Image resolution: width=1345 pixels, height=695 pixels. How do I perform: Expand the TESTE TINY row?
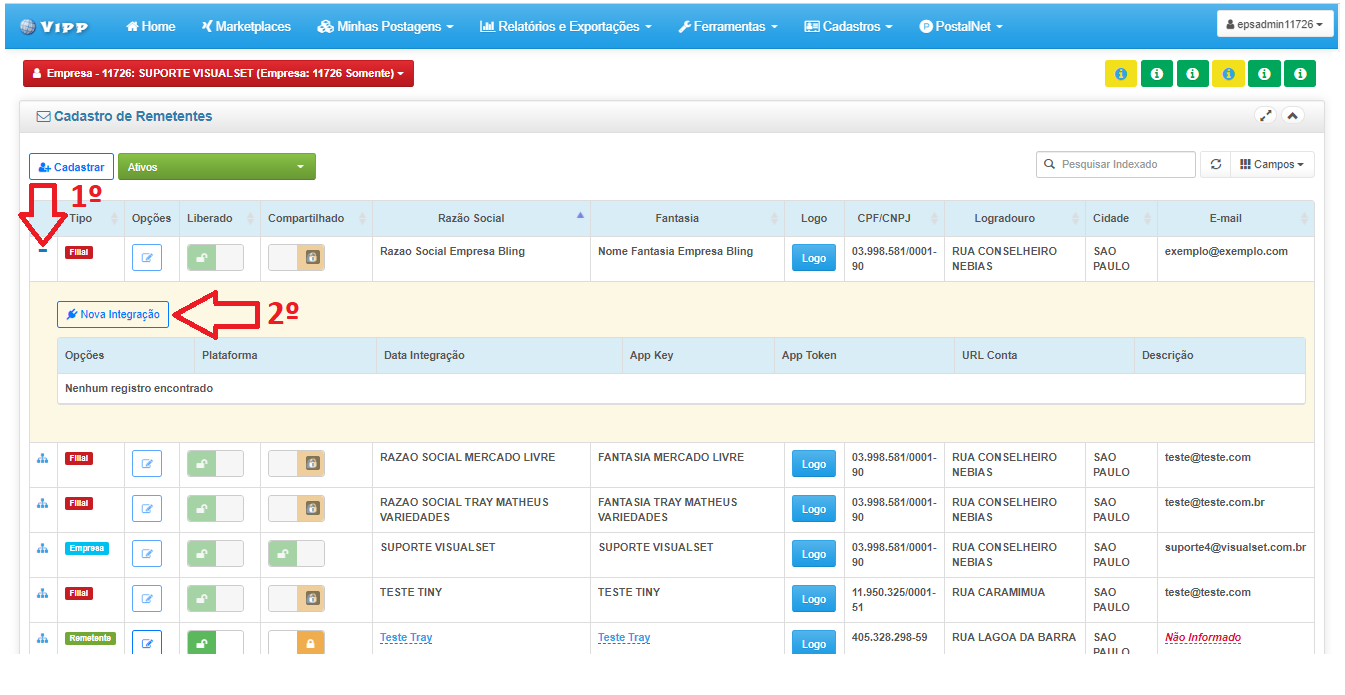42,593
